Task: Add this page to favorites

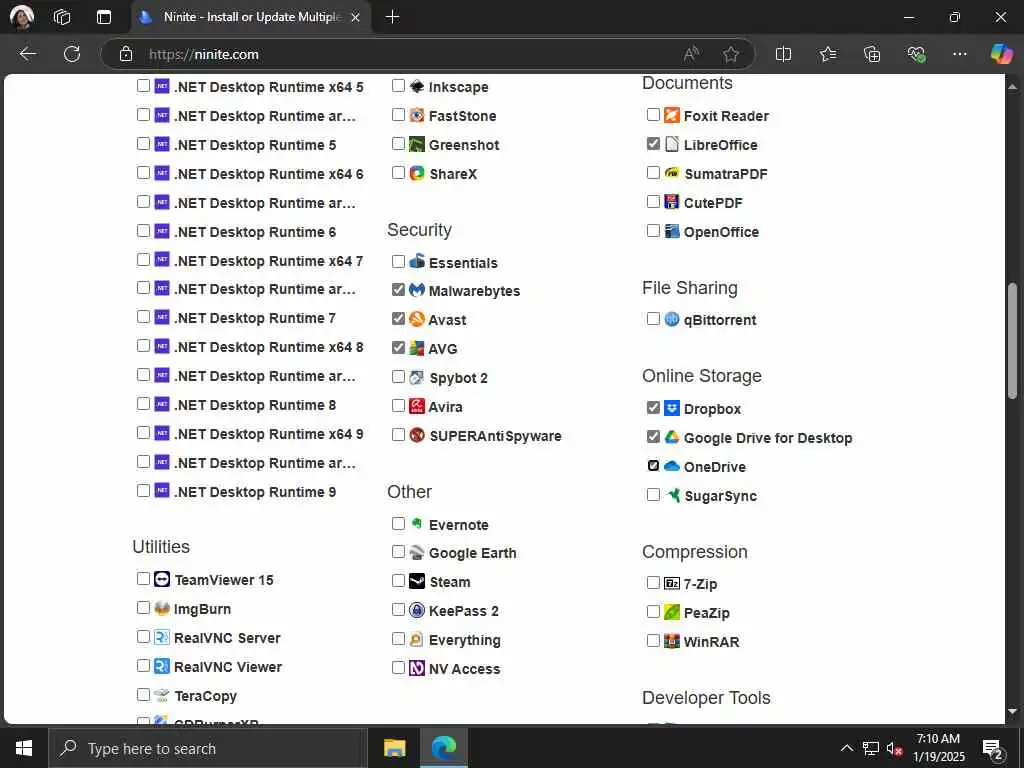Action: (731, 54)
